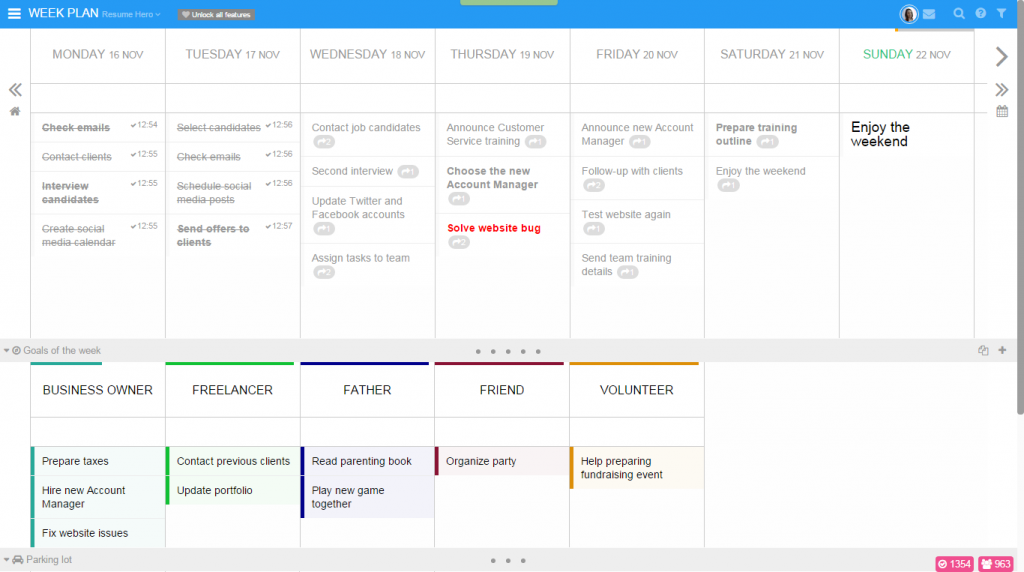Go to next week with right chevron

point(1002,57)
